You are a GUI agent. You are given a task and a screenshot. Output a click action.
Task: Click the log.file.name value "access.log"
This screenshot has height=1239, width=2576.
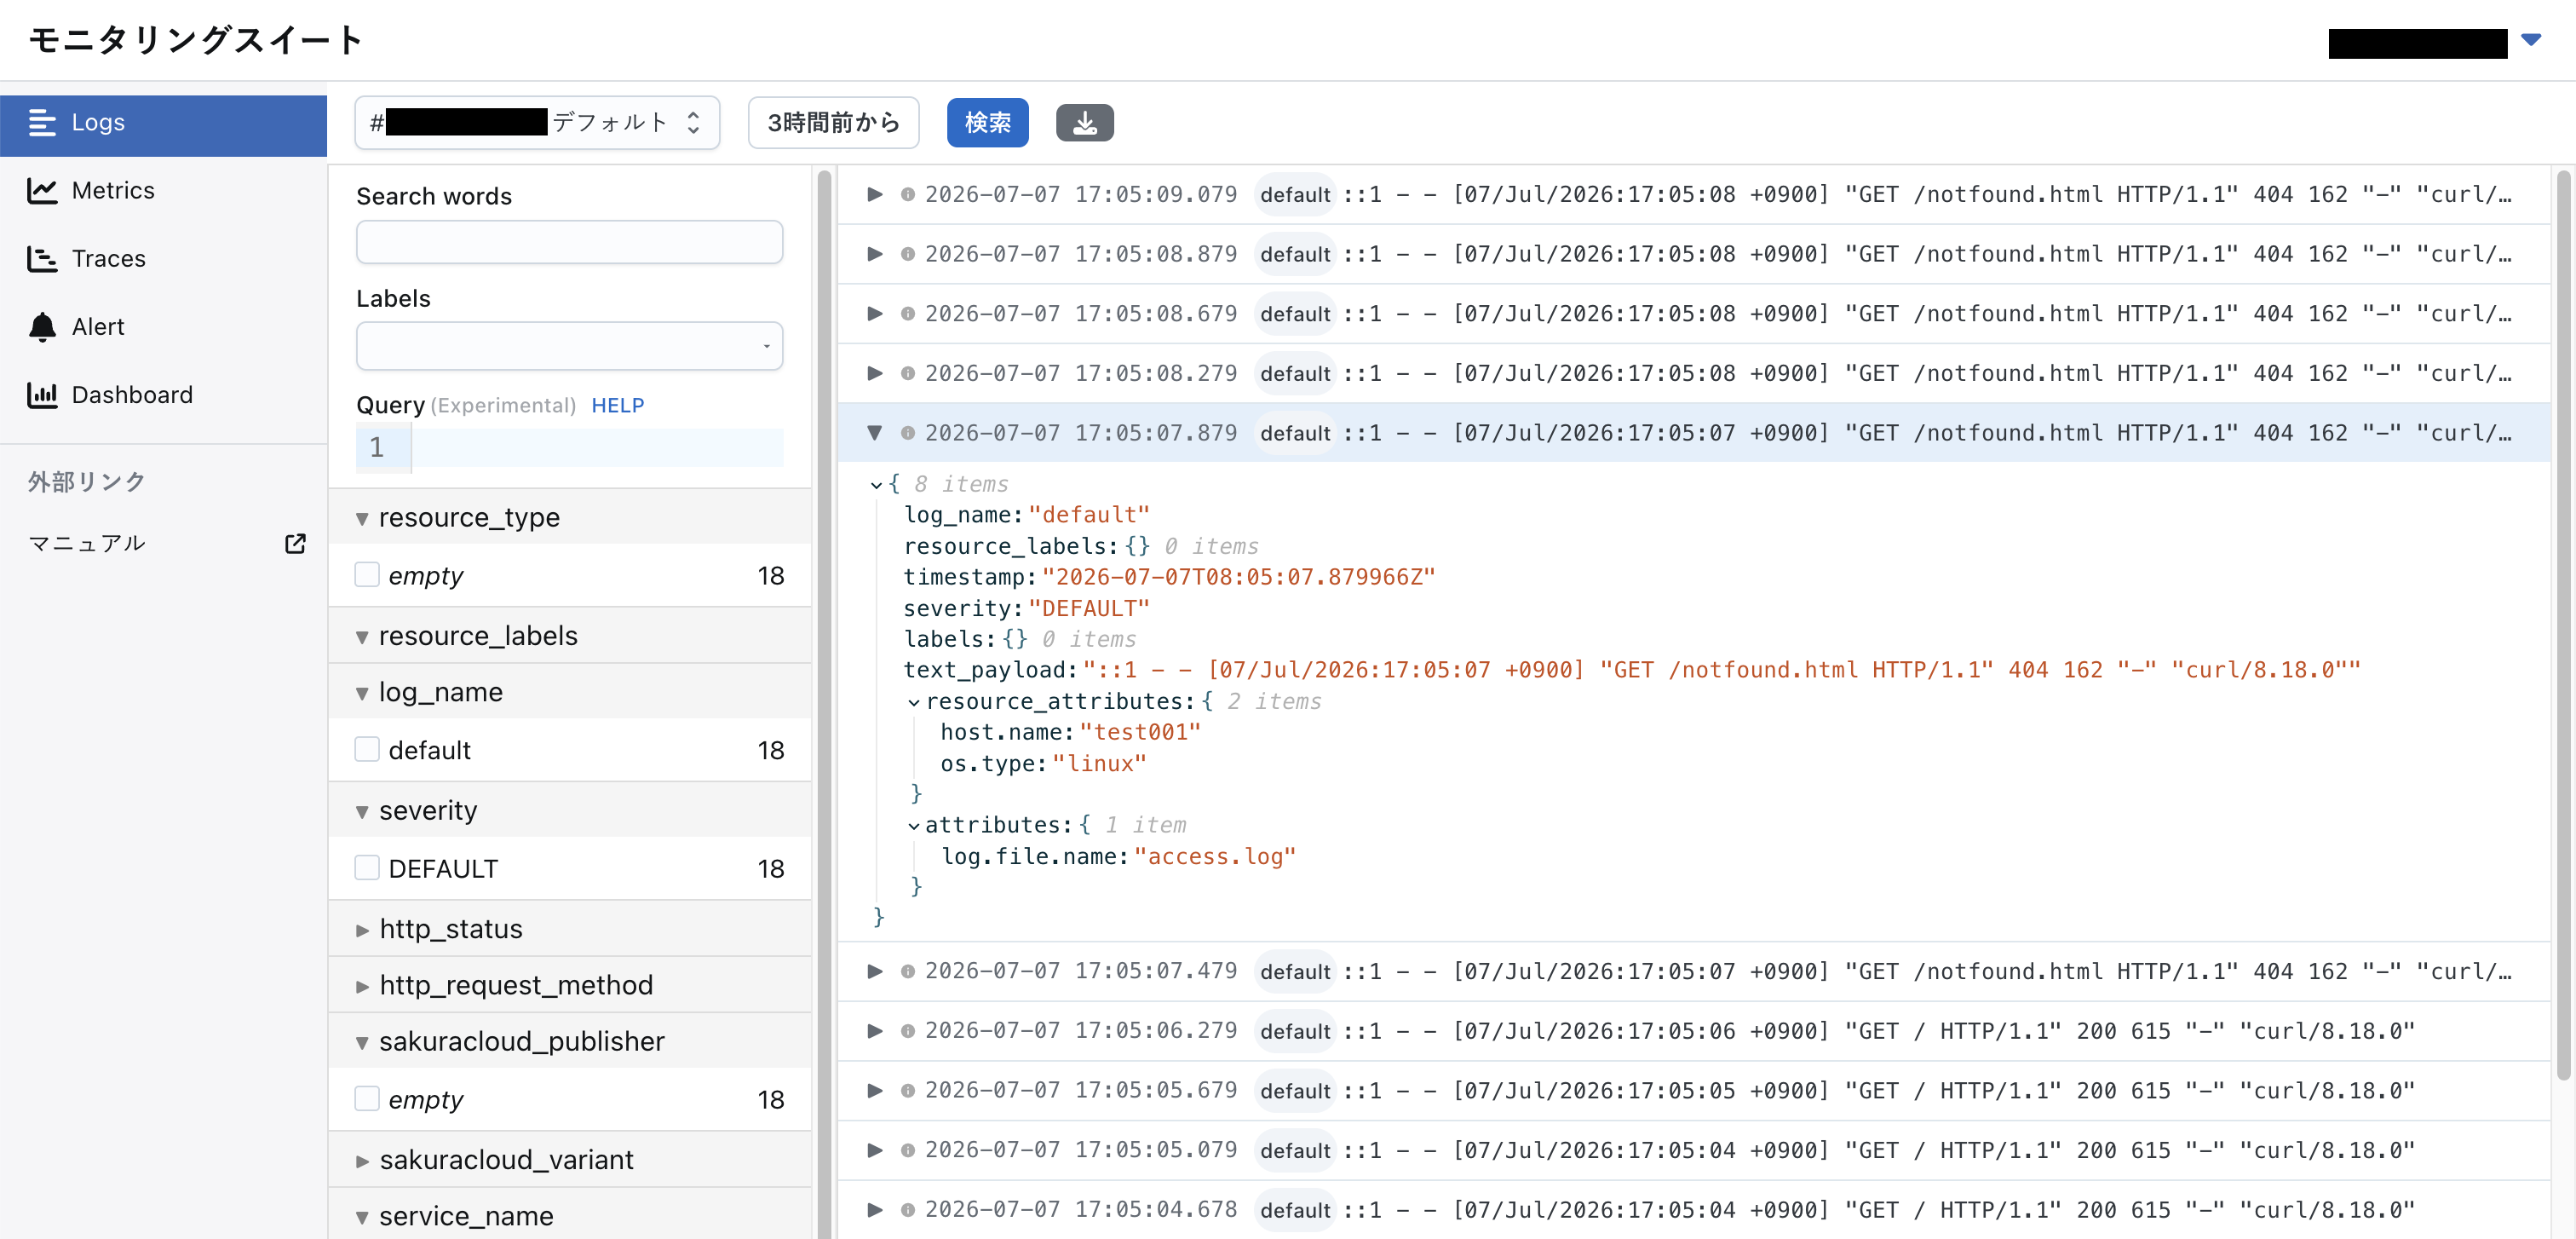point(1215,856)
